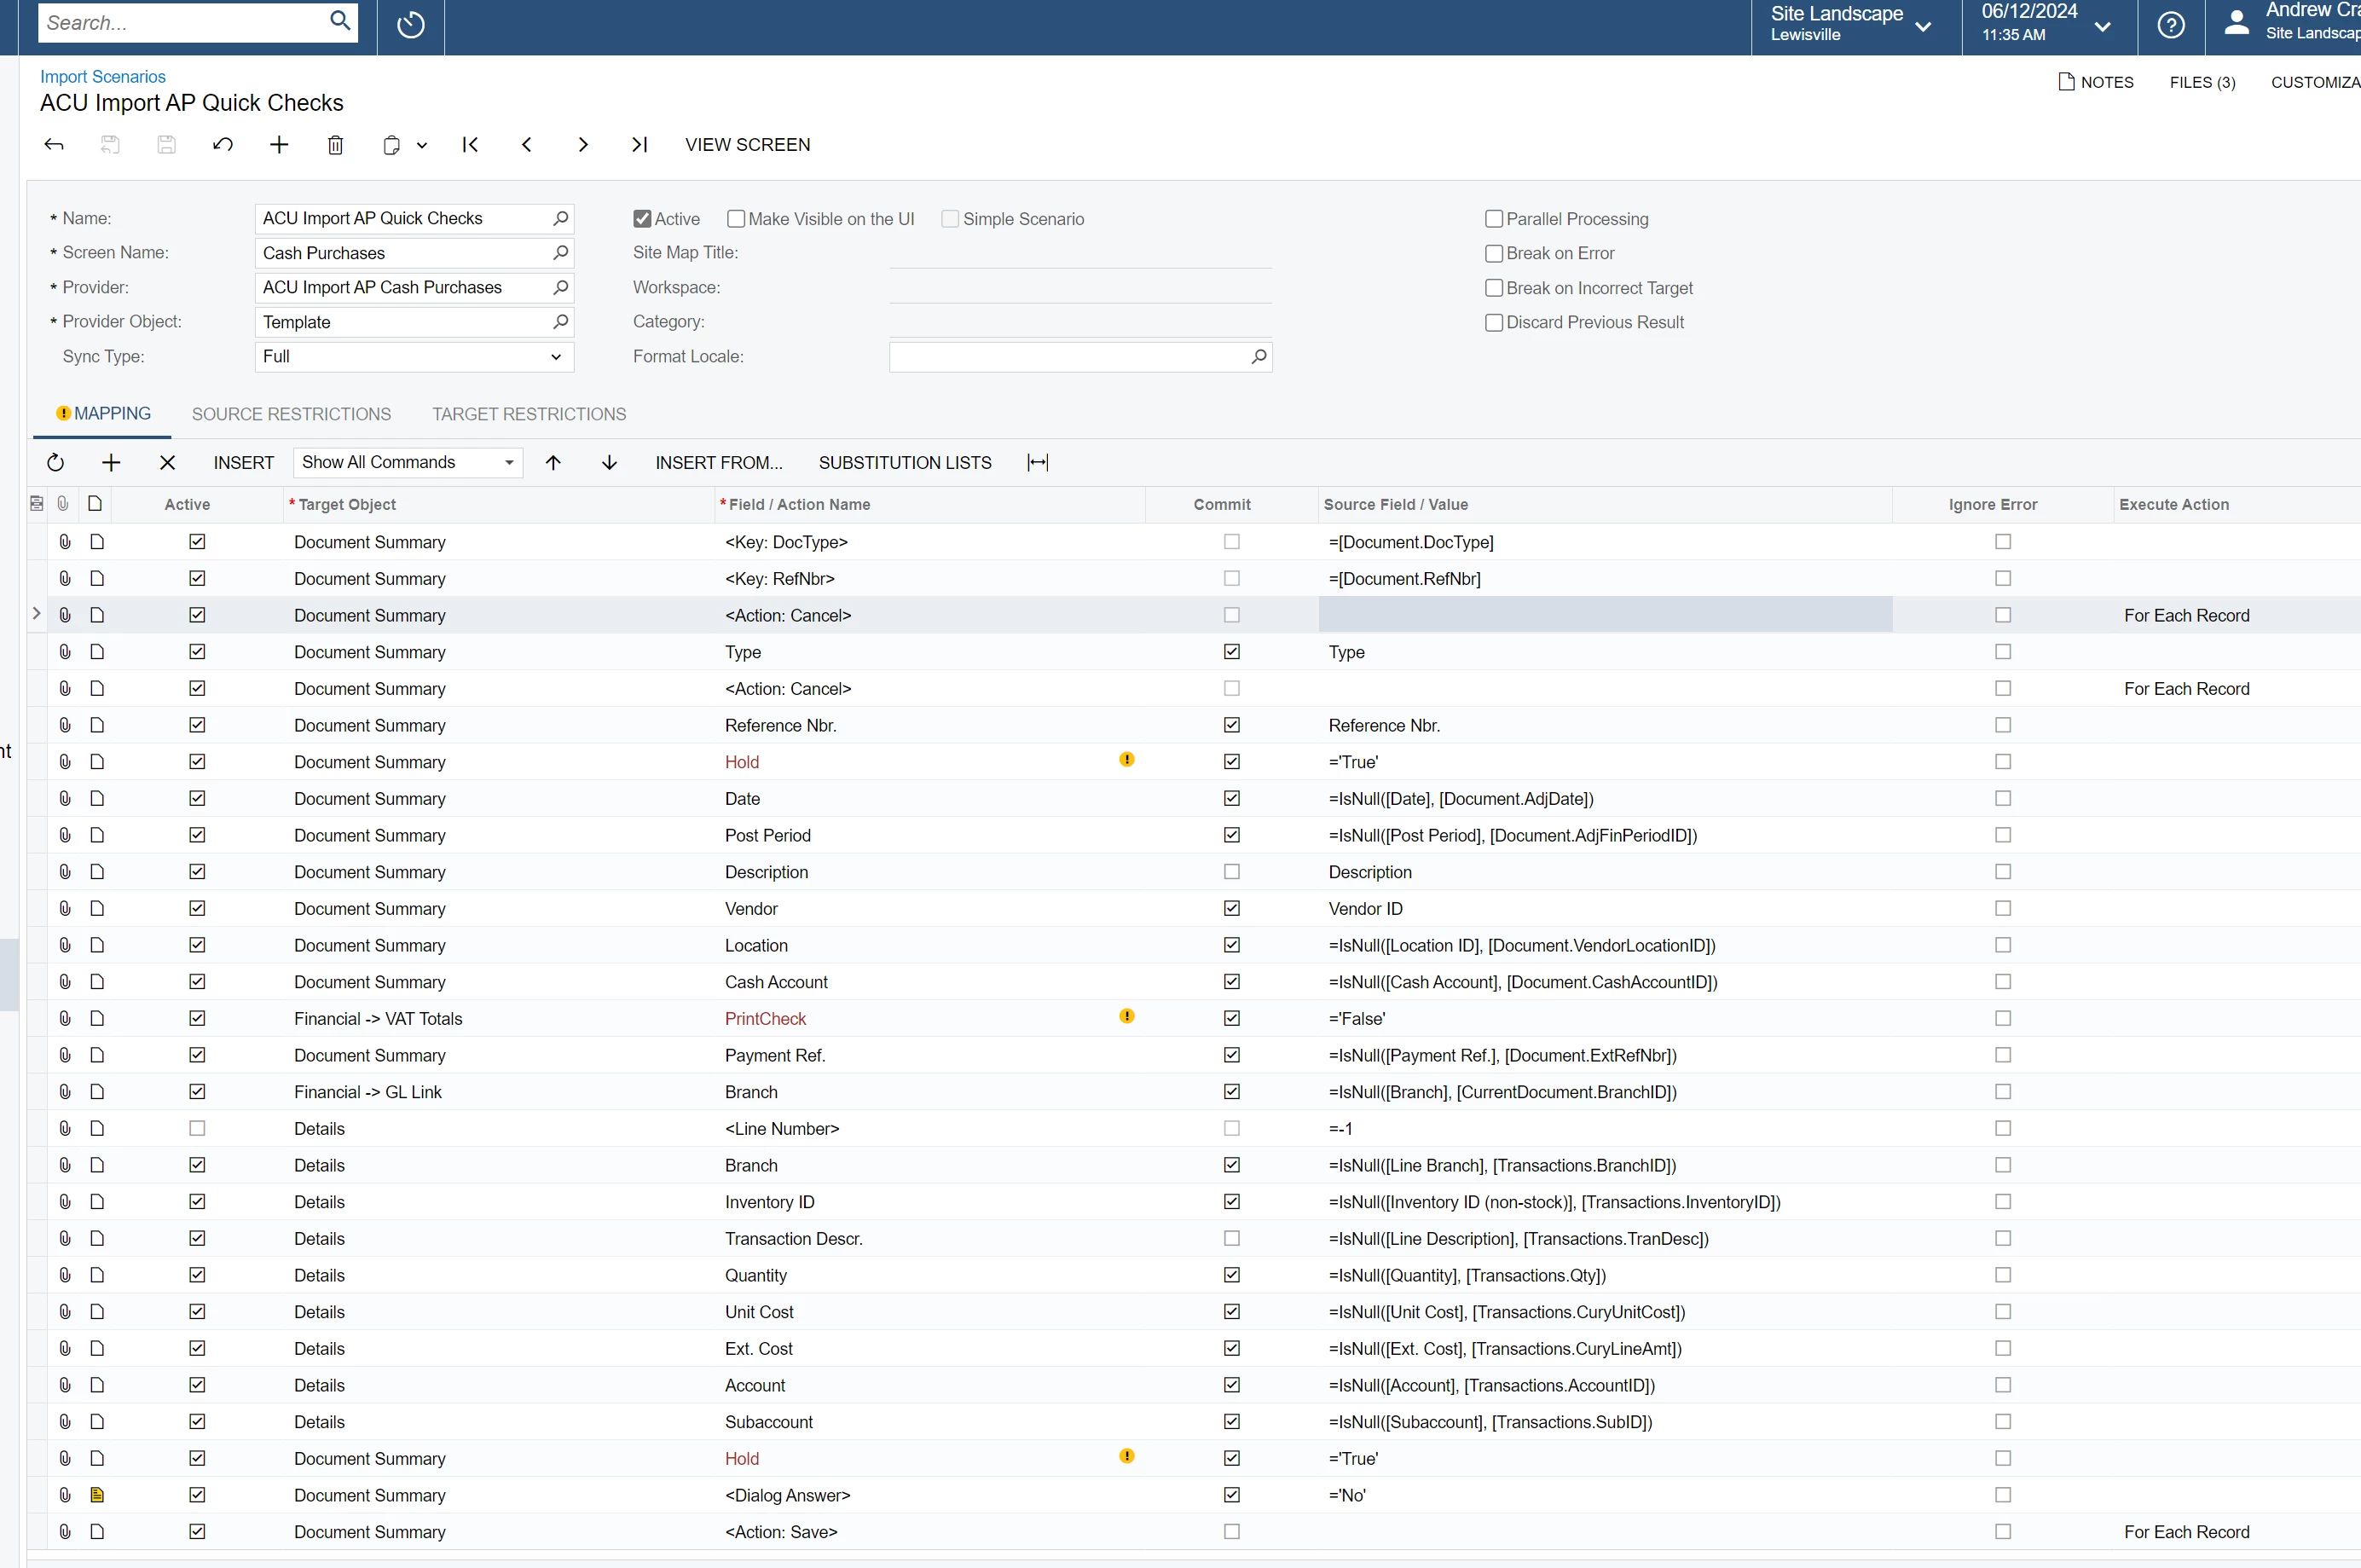Open the Import Scenarios breadcrumb link
2361x1568 pixels.
tap(102, 77)
